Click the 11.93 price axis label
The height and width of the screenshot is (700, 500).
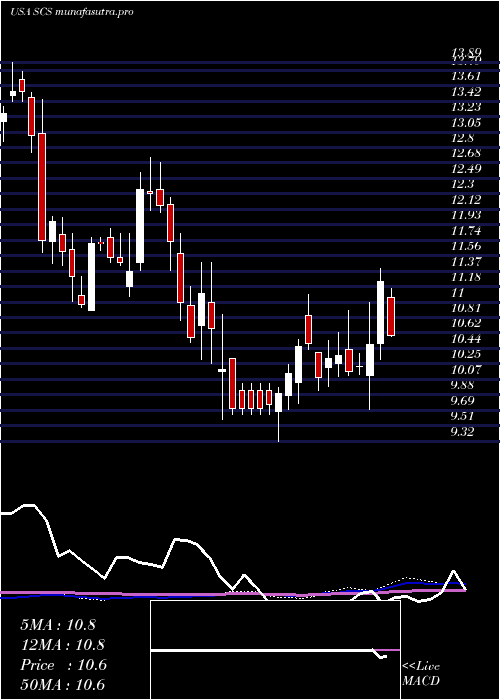click(x=467, y=215)
